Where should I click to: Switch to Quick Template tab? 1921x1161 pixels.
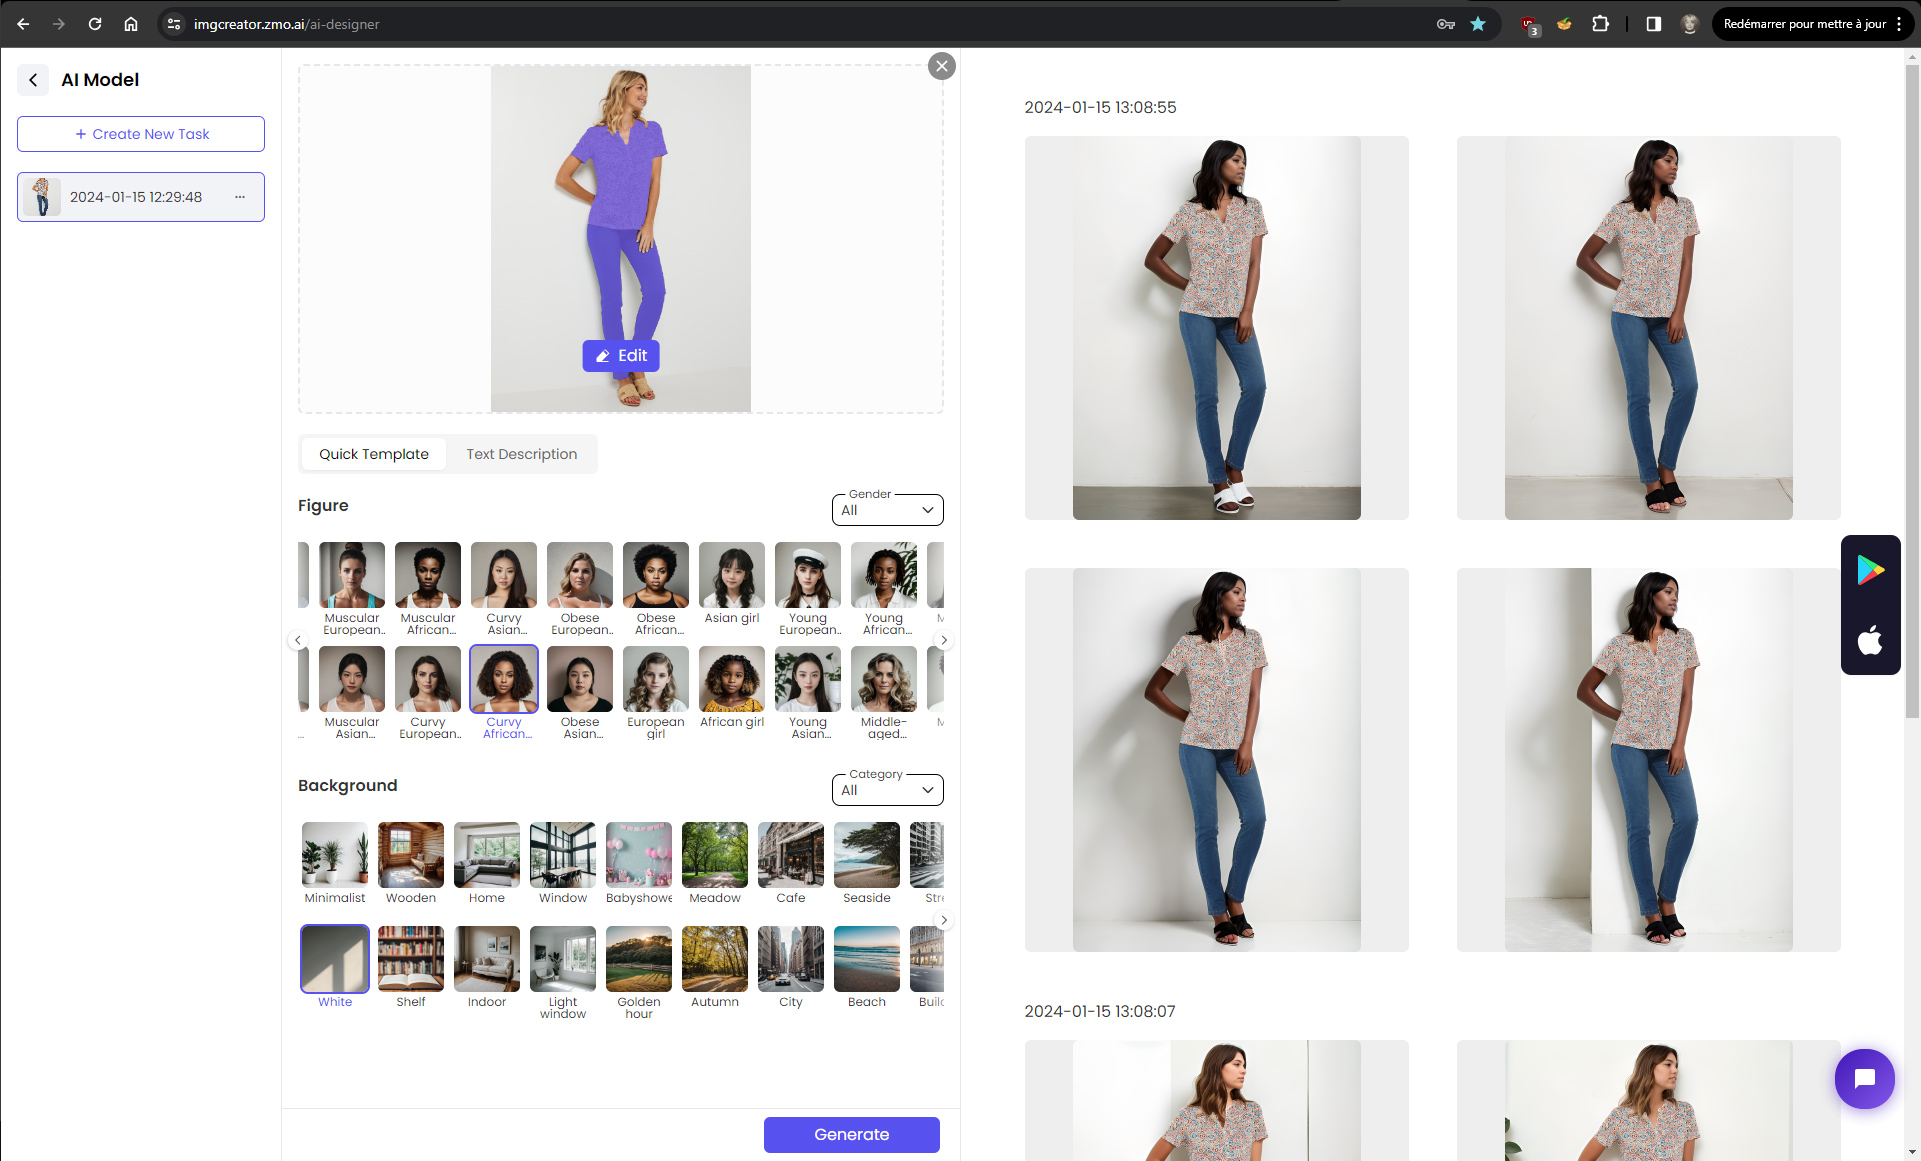[x=374, y=454]
